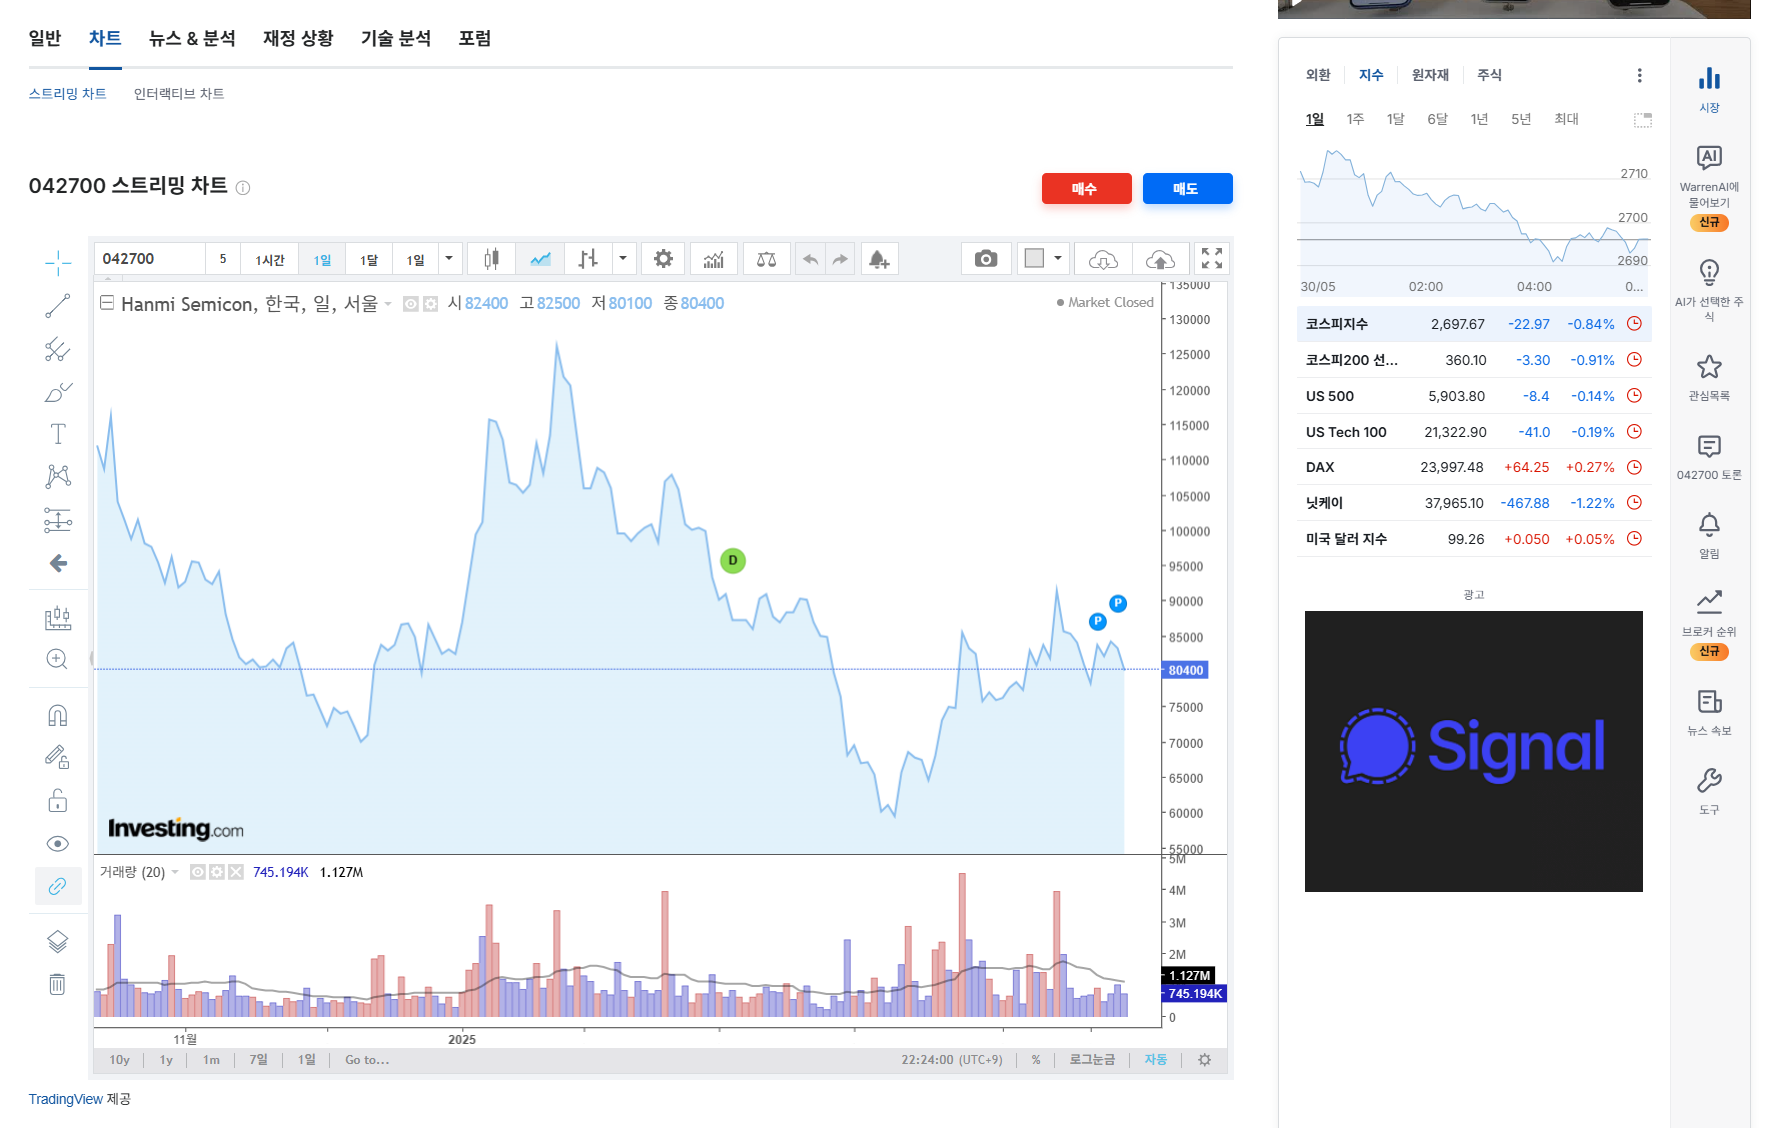The image size is (1771, 1128).
Task: Open the TradingView link at the bottom
Action: pos(64,1099)
